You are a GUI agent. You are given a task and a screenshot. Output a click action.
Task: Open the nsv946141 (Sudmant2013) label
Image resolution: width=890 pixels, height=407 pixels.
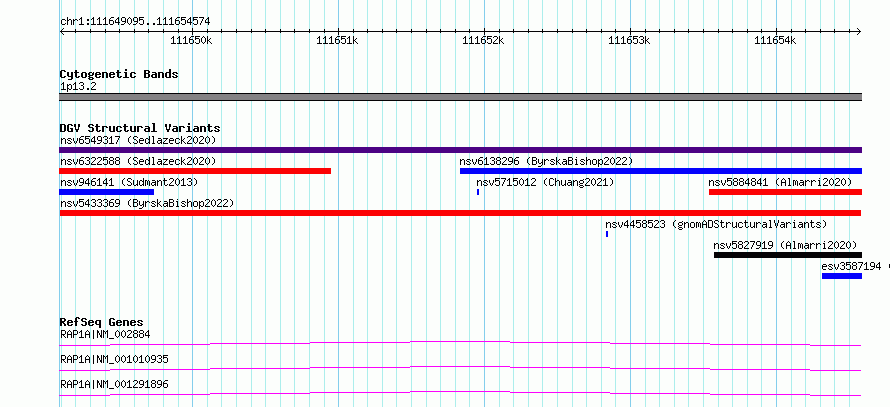tap(129, 182)
